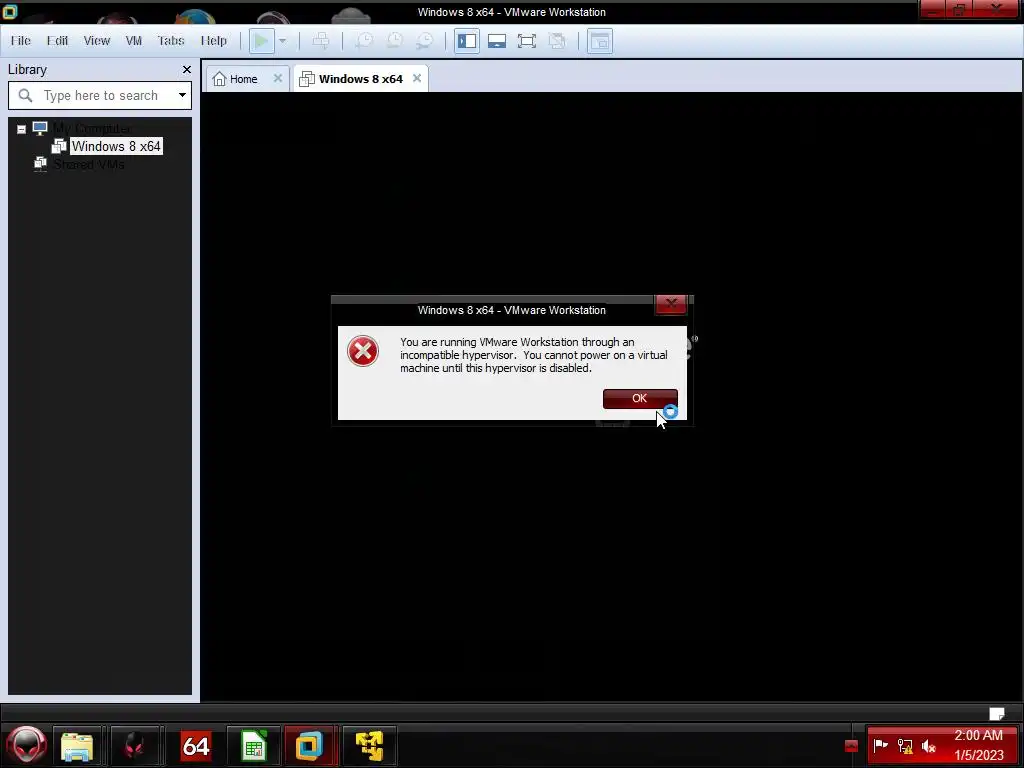This screenshot has width=1024, height=768.
Task: Open the LibreOffice Calc taskbar icon
Action: pyautogui.click(x=253, y=745)
